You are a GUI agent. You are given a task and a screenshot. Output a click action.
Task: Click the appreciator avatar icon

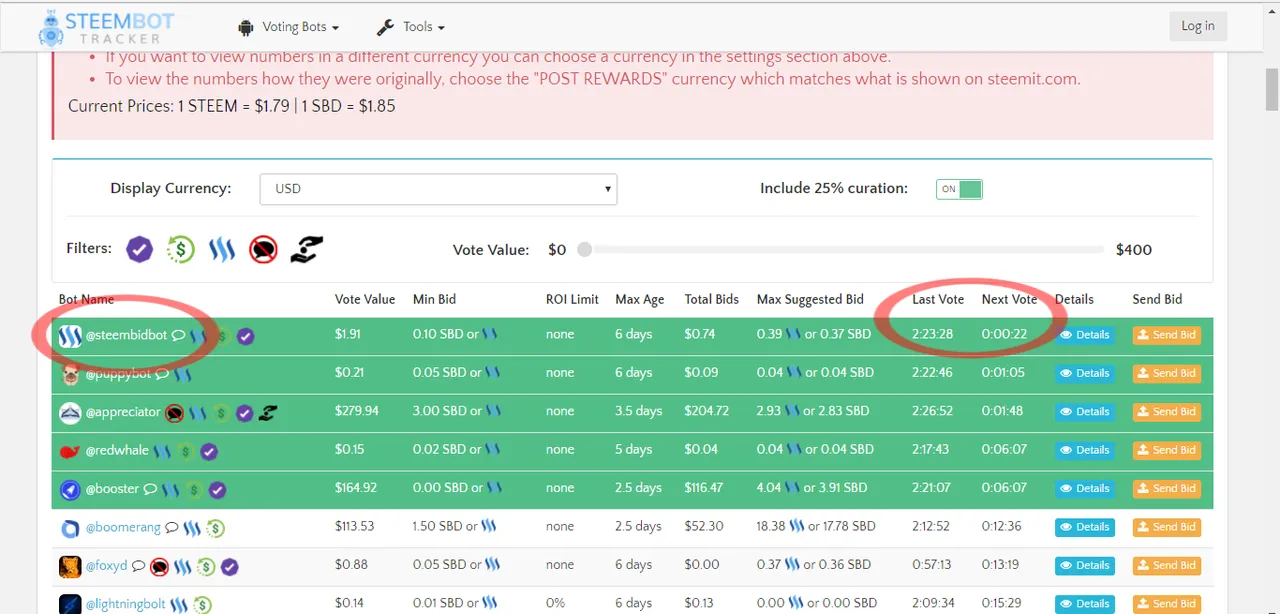[x=70, y=412]
